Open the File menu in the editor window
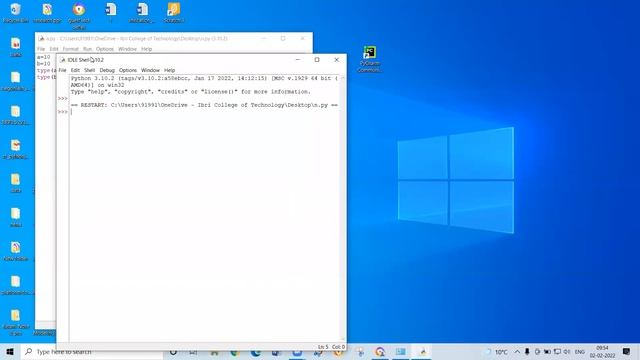640x360 pixels. 41,49
